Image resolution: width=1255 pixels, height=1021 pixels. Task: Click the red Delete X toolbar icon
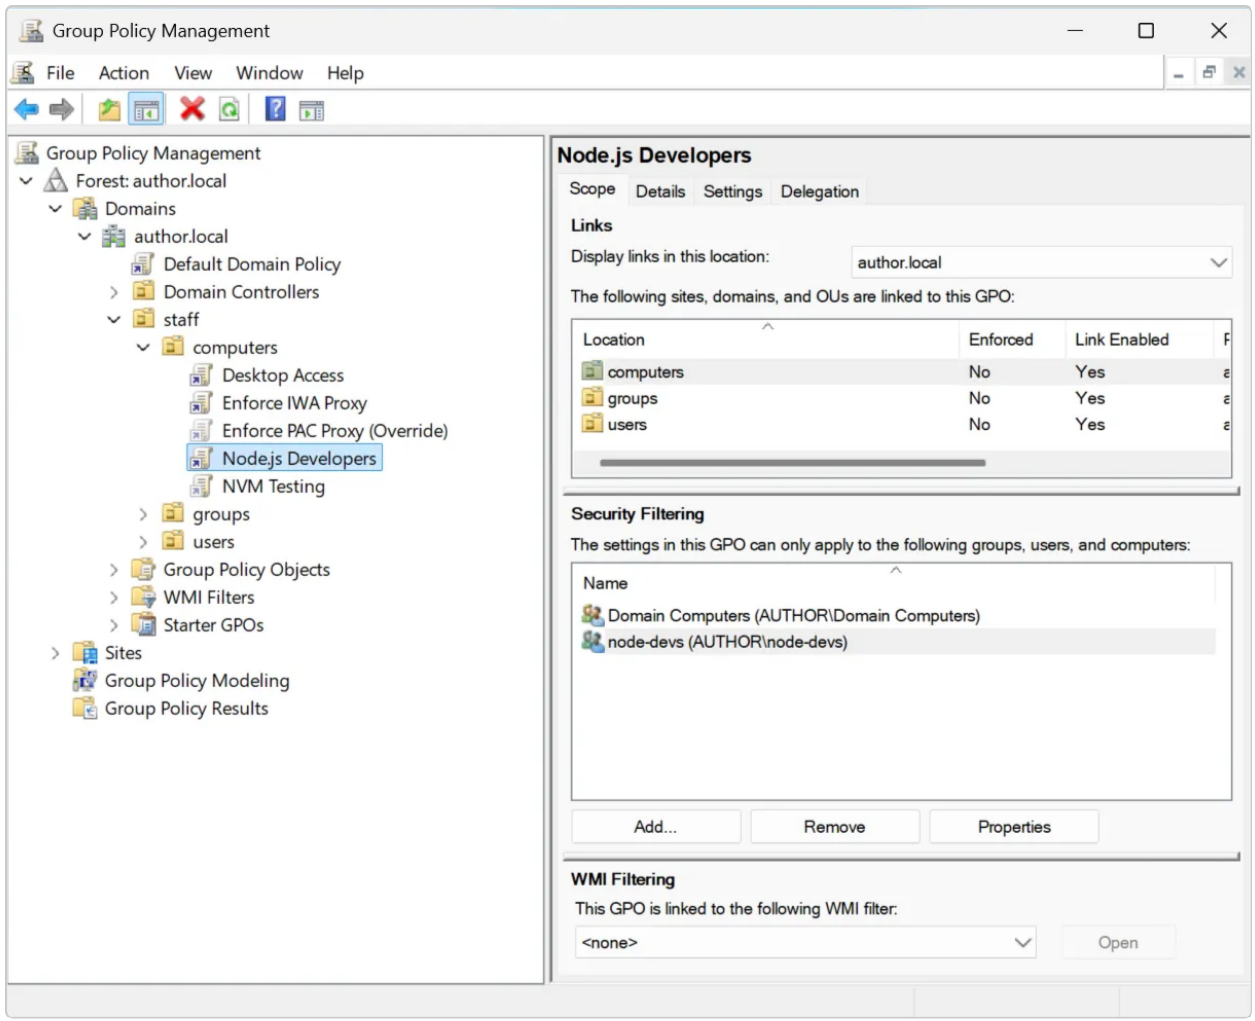point(192,108)
